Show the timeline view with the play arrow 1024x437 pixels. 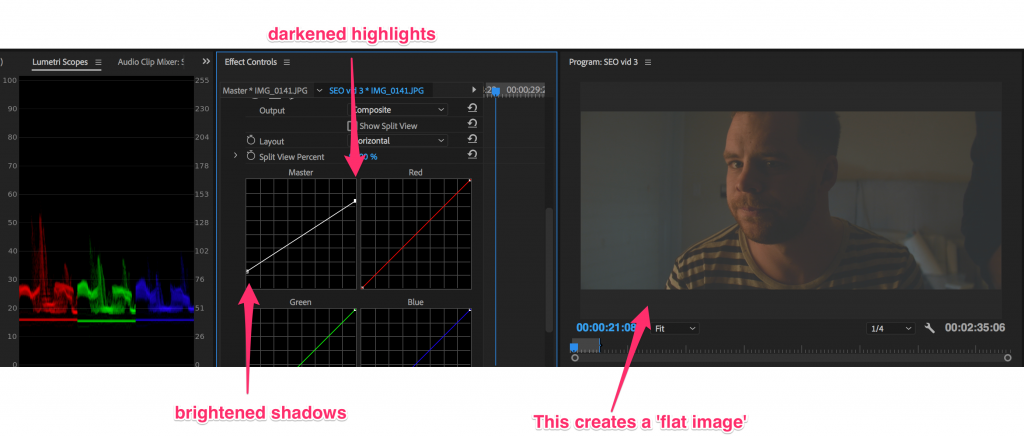pyautogui.click(x=474, y=89)
